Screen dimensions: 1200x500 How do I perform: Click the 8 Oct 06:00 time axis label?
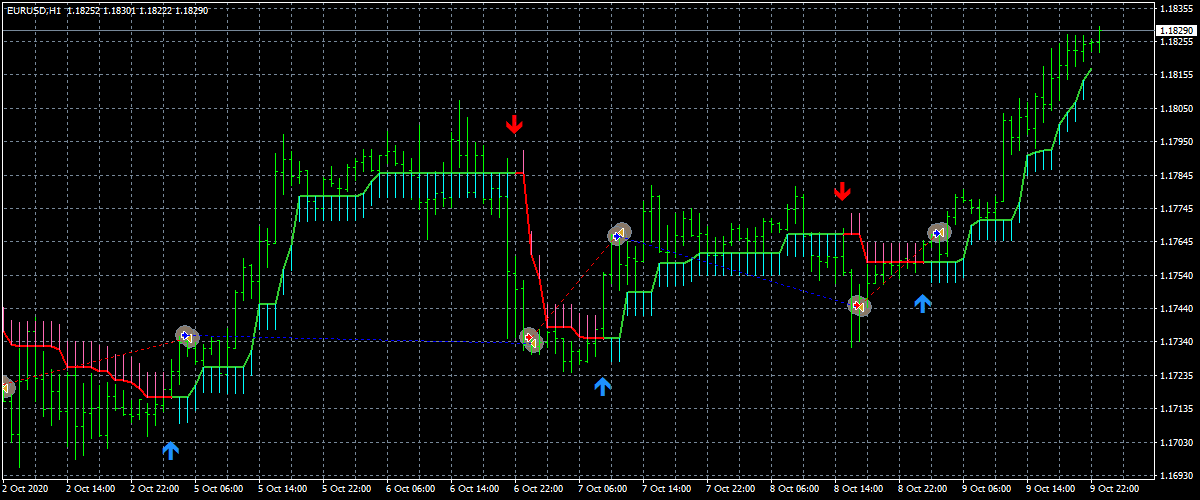pos(796,490)
